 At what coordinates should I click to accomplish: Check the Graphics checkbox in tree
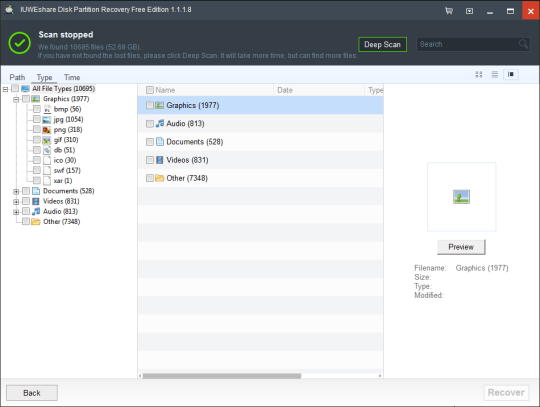pyautogui.click(x=26, y=99)
